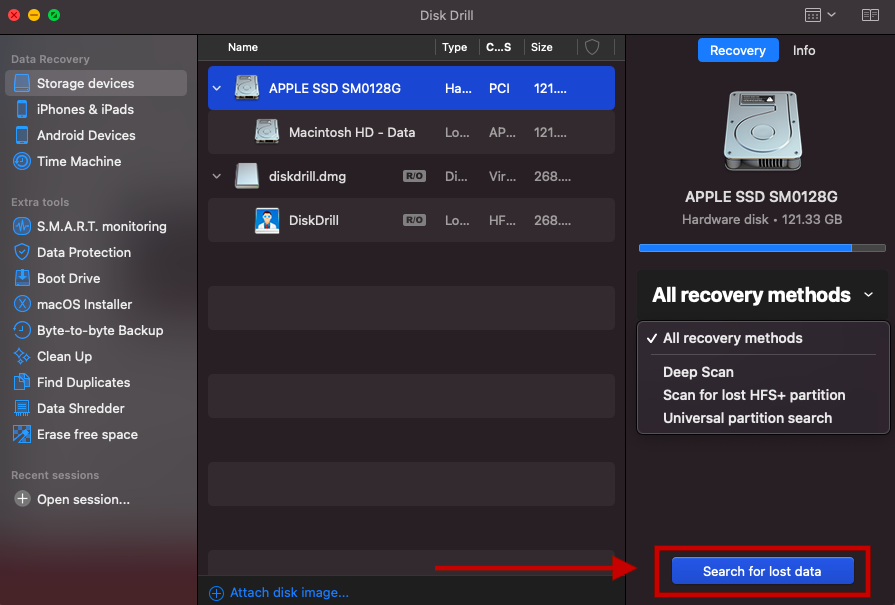
Task: Select iPhones & iPads sidebar item
Action: tap(85, 110)
